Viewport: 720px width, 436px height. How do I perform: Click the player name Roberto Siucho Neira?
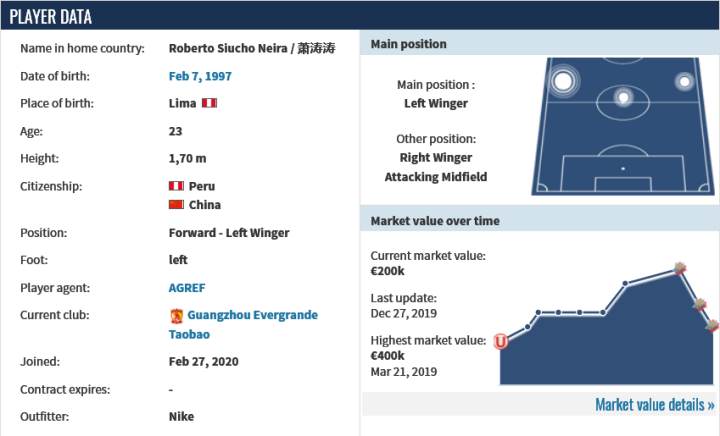tap(229, 48)
